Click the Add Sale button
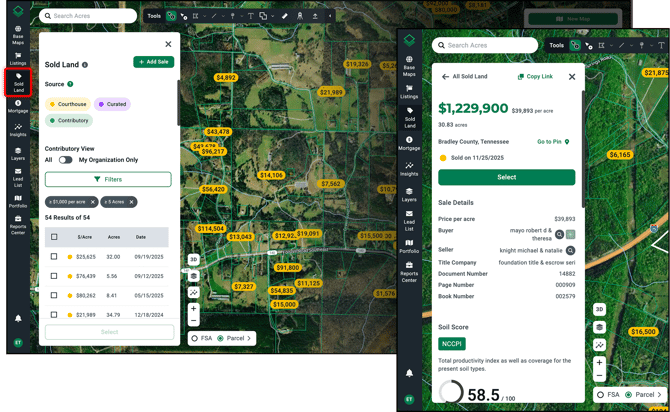670x412 pixels. tap(153, 62)
